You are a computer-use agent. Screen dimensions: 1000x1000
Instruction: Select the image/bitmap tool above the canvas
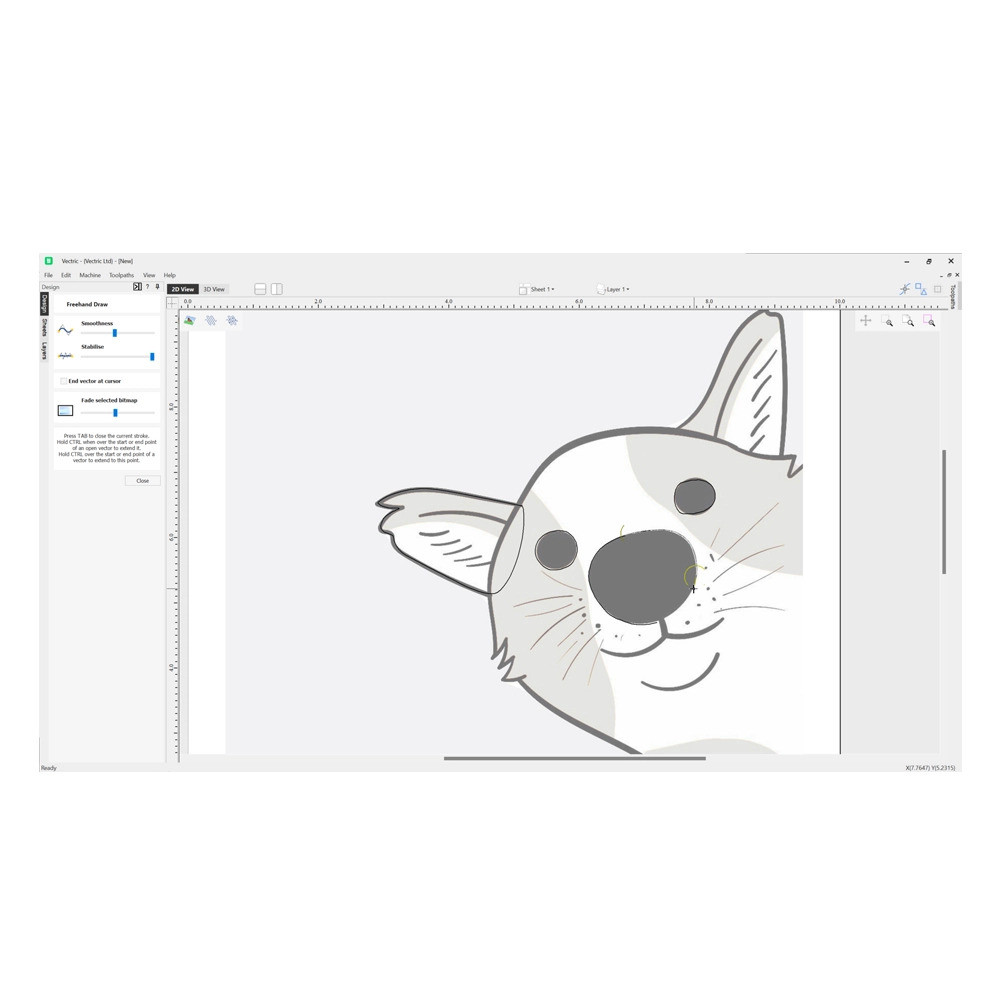189,321
